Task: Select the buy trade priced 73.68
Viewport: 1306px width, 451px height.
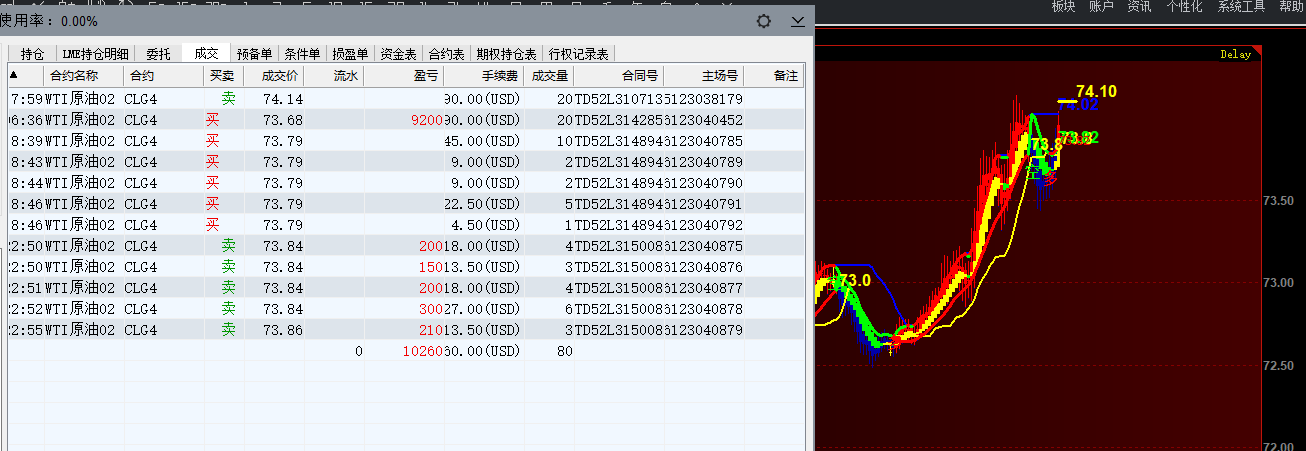Action: tap(406, 120)
